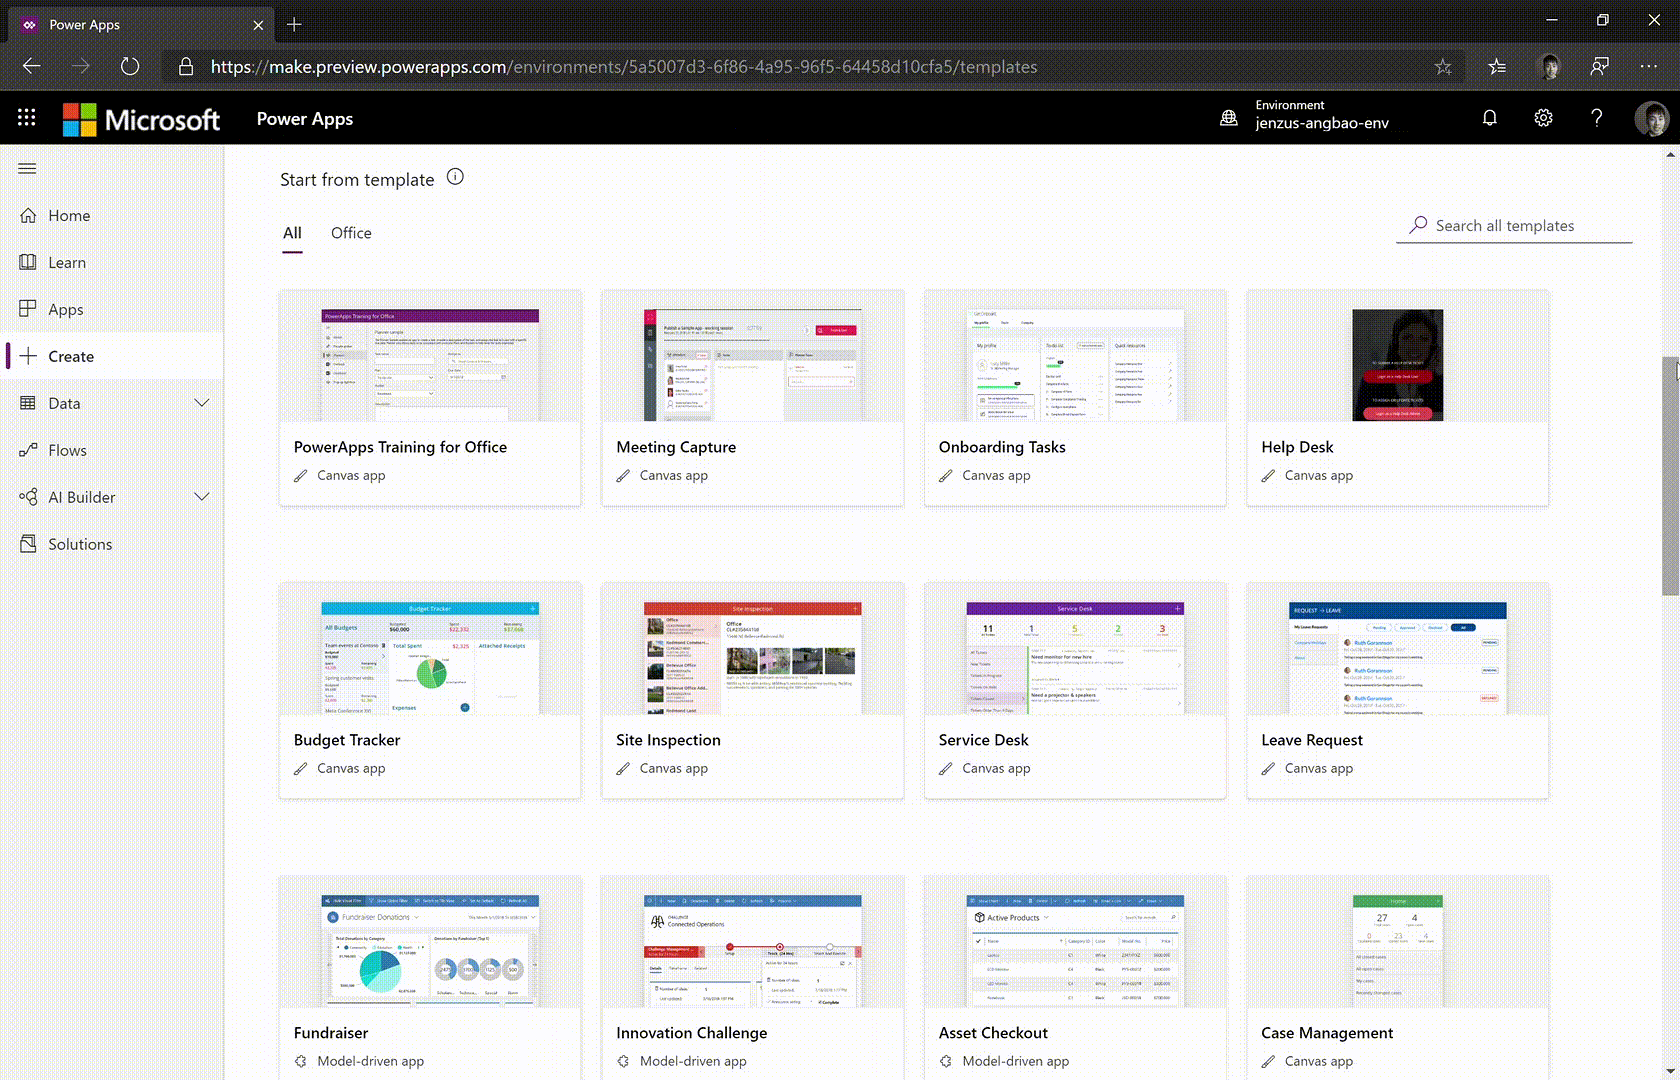Click the environment globe icon
The height and width of the screenshot is (1080, 1680).
pos(1229,118)
